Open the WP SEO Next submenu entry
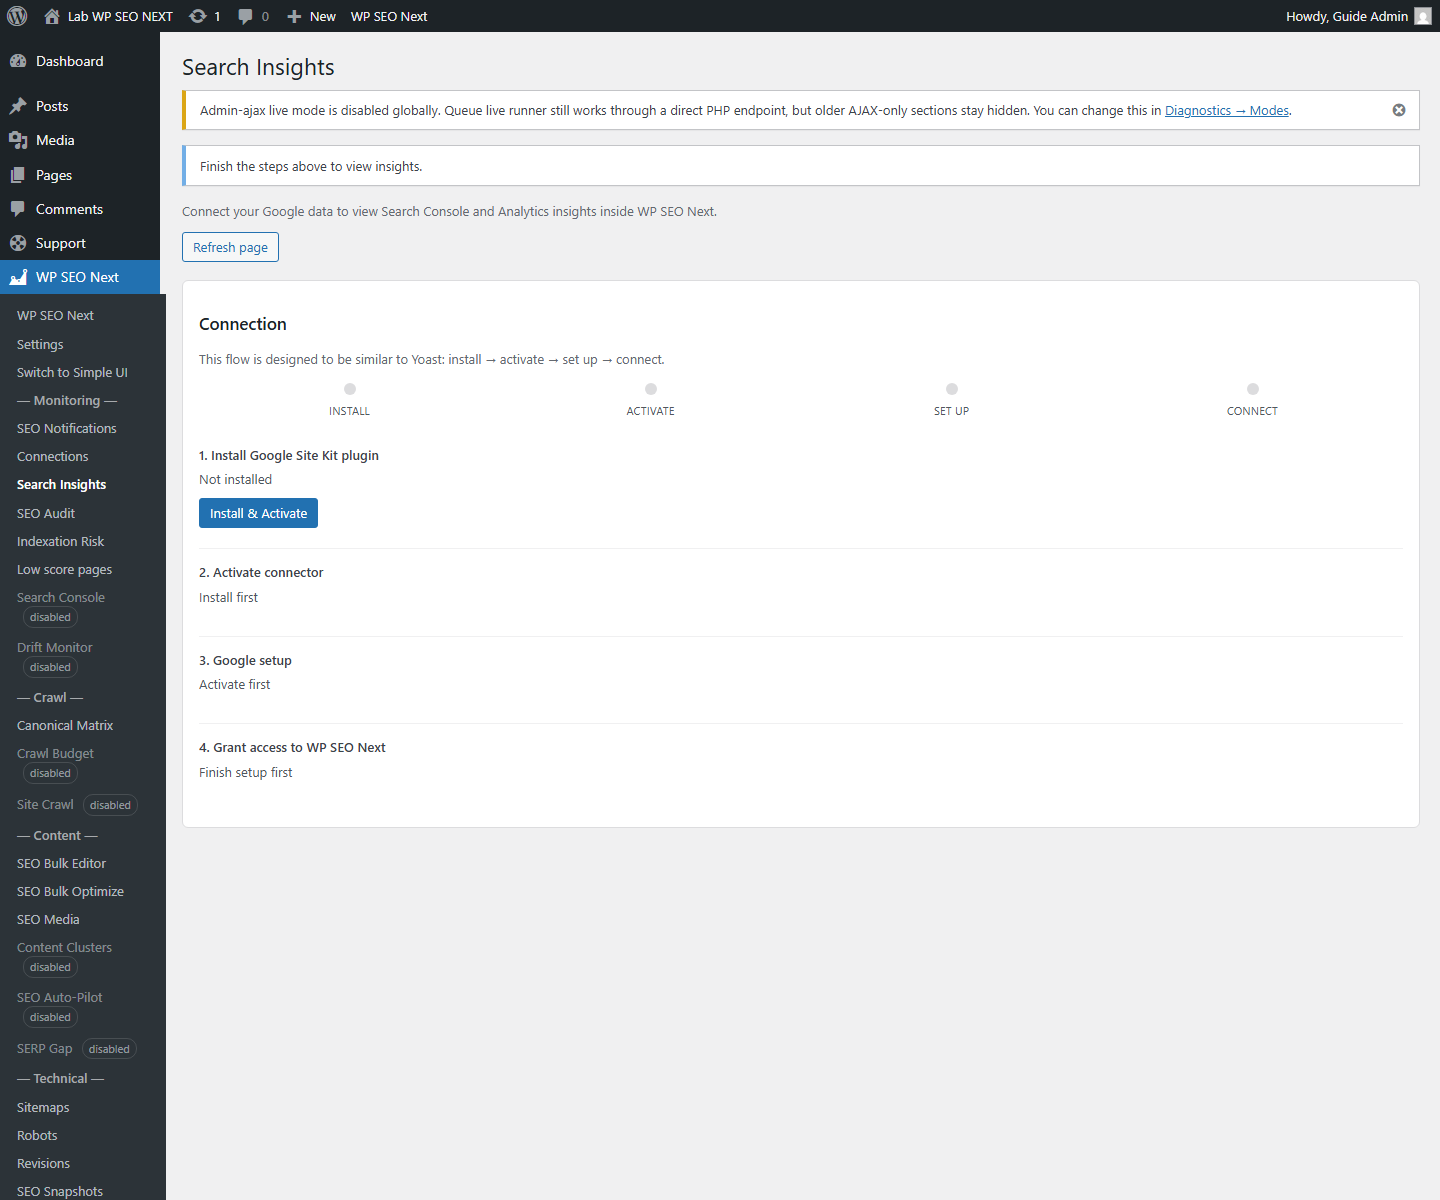Screen dimensions: 1440x1200 pyautogui.click(x=55, y=315)
